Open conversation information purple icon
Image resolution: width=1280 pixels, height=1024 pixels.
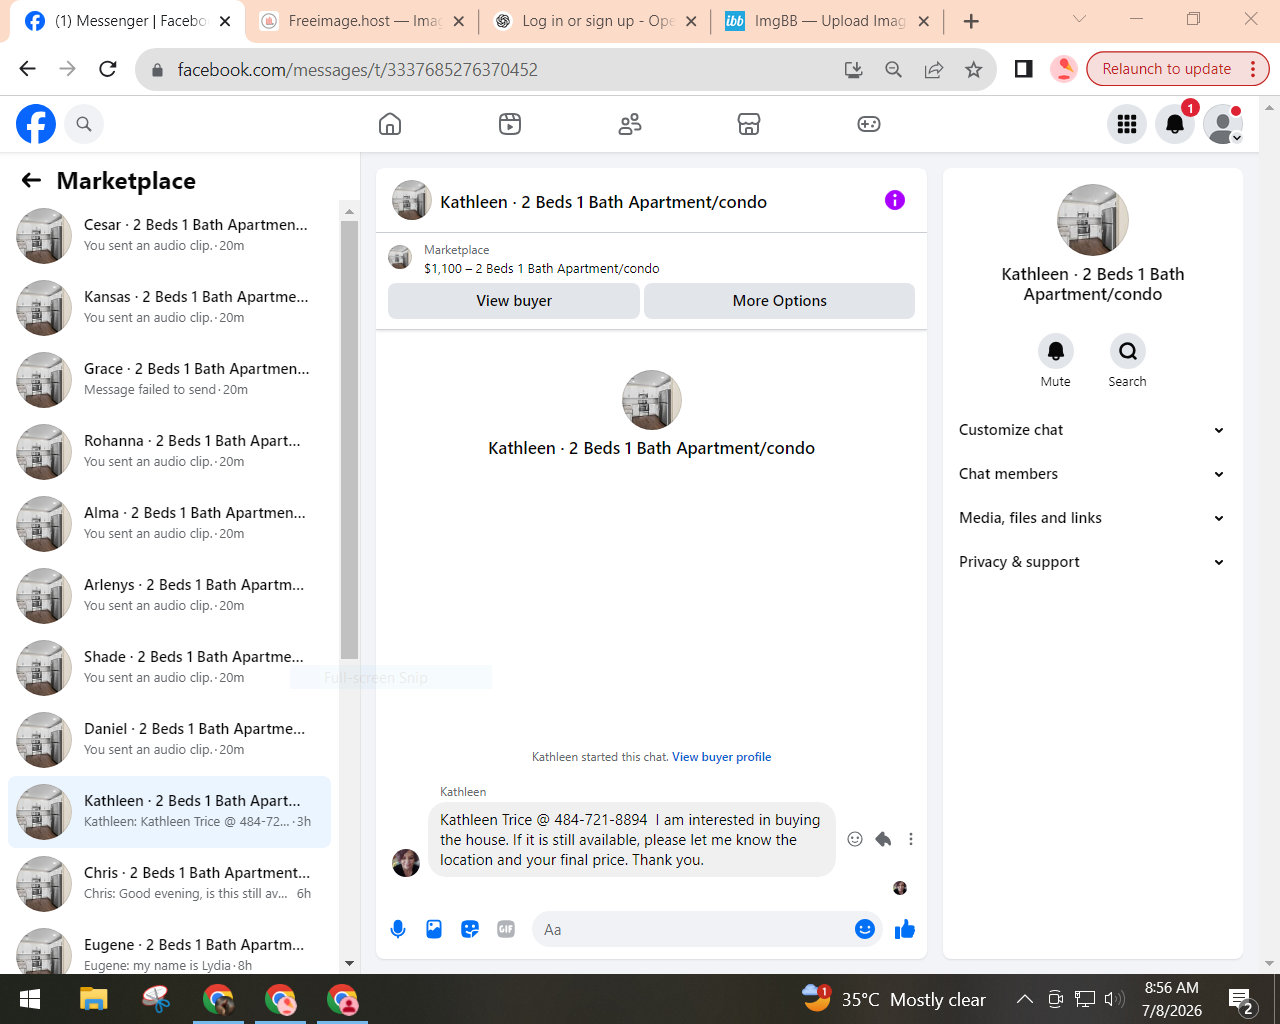point(895,200)
